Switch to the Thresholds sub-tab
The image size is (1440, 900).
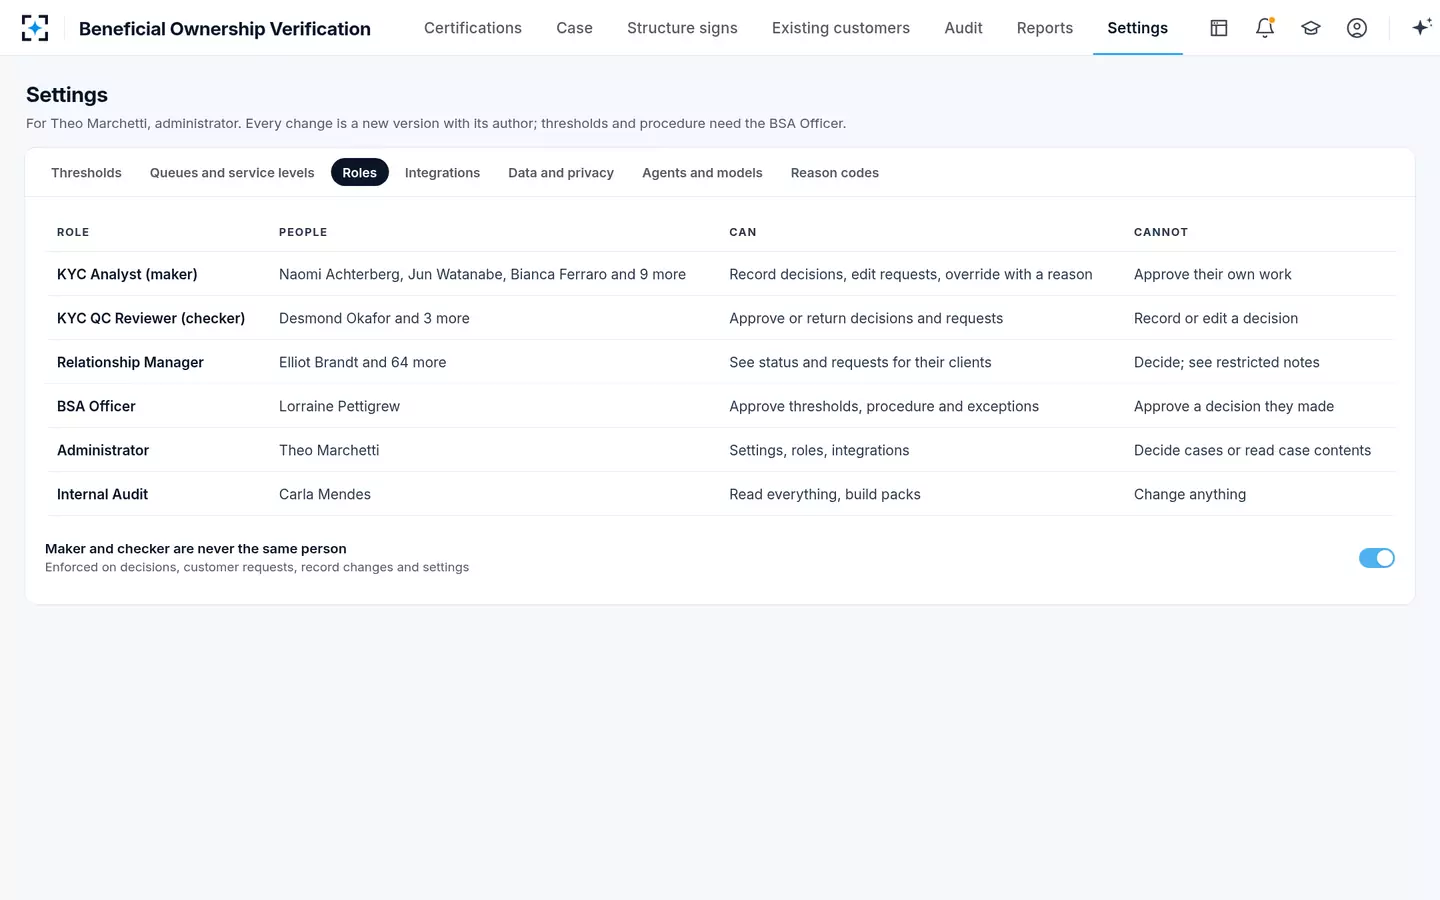[x=86, y=173]
